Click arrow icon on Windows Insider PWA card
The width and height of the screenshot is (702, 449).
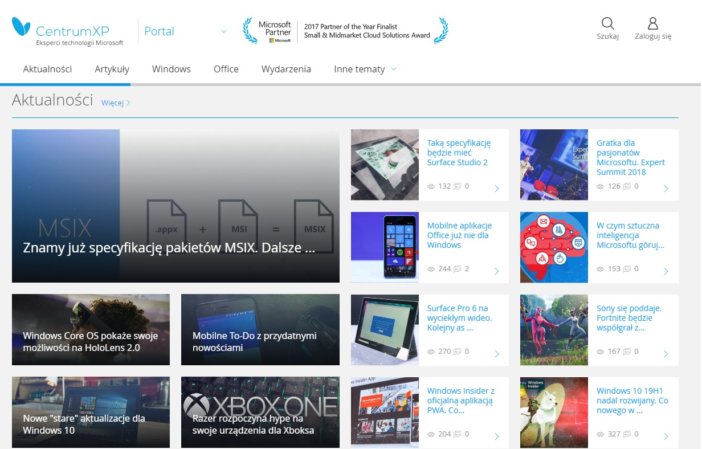497,436
